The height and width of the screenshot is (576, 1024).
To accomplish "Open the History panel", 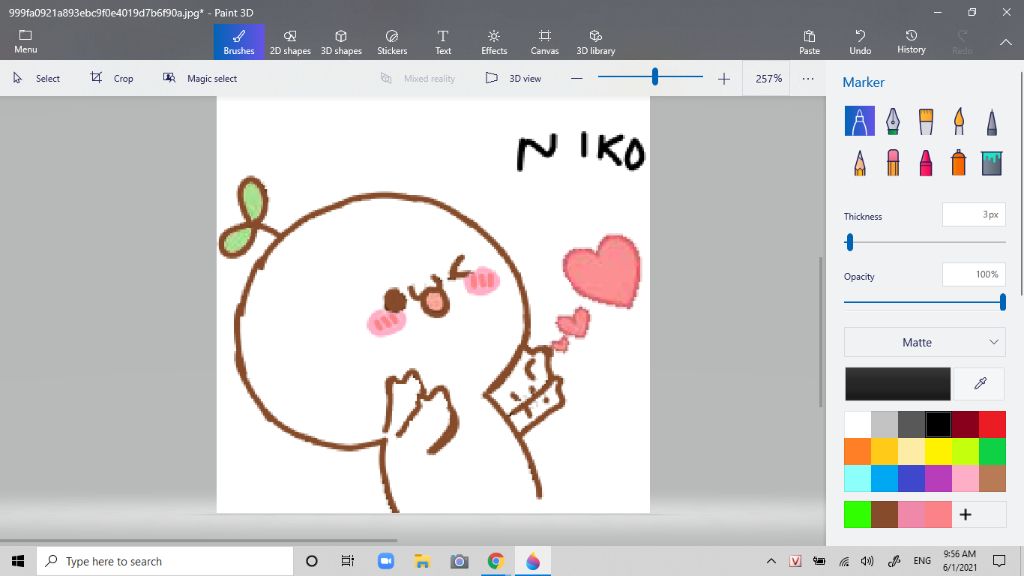I will pos(911,42).
